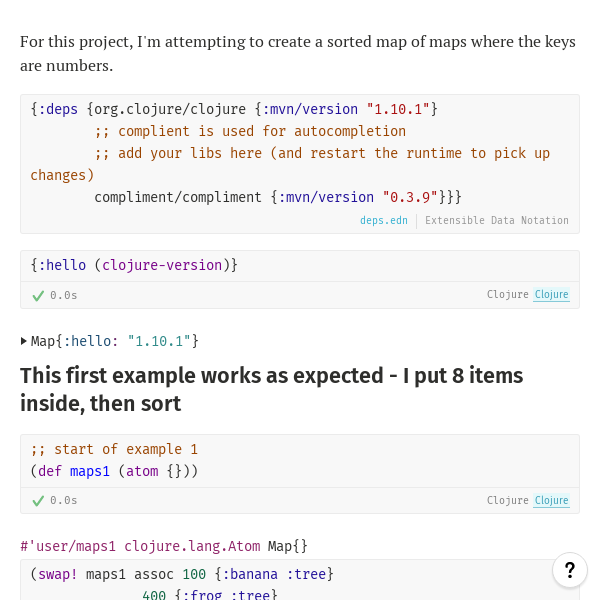This screenshot has width=600, height=600.
Task: Place cursor in the deps.edn code block
Action: tap(300, 153)
